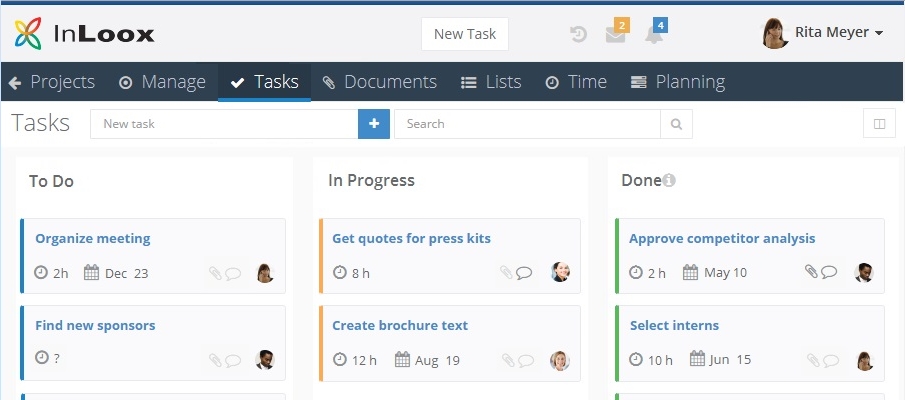905x400 pixels.
Task: Open Approve competitor analysis task
Action: [722, 238]
